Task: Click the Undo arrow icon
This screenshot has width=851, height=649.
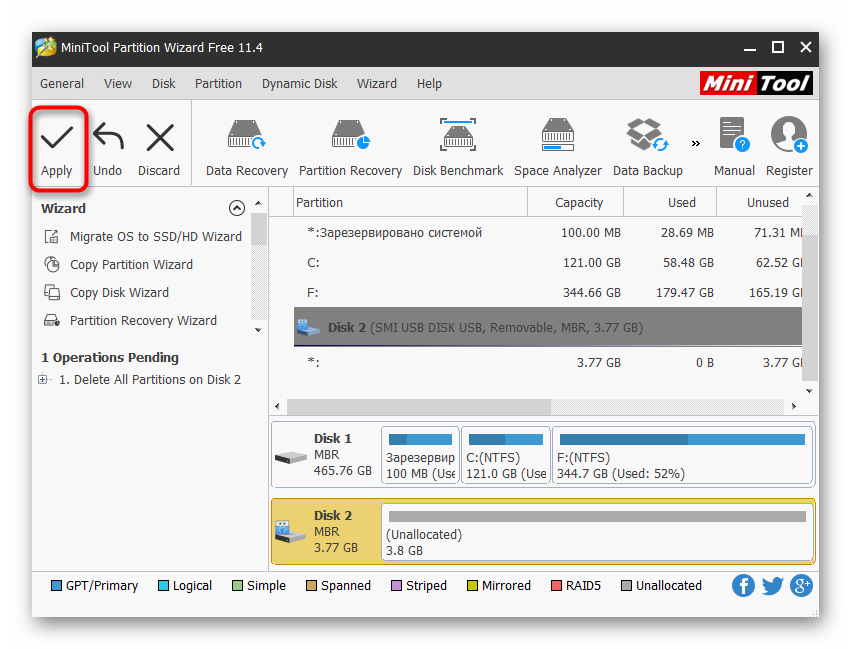Action: tap(107, 138)
